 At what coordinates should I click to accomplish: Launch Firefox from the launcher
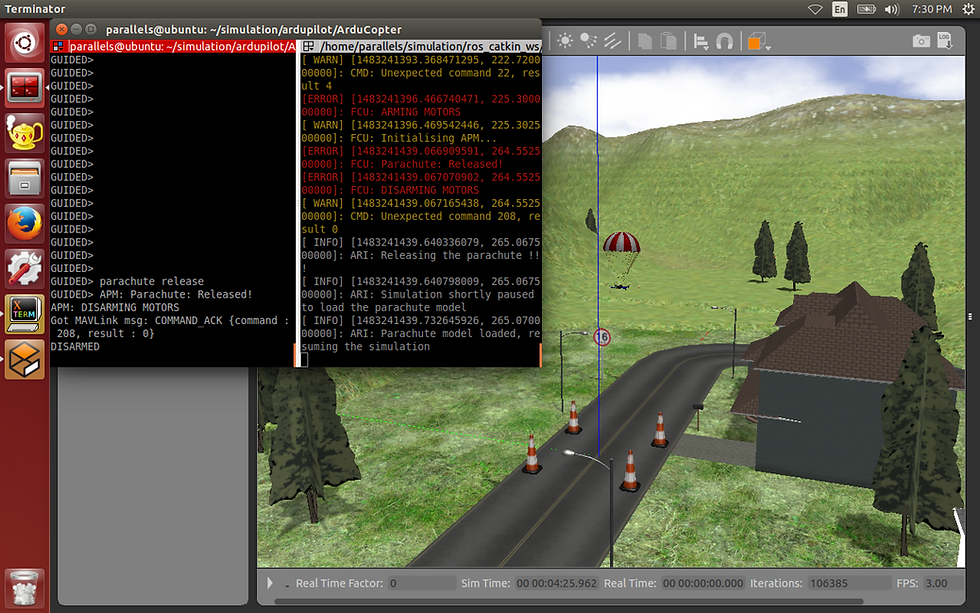coord(25,224)
